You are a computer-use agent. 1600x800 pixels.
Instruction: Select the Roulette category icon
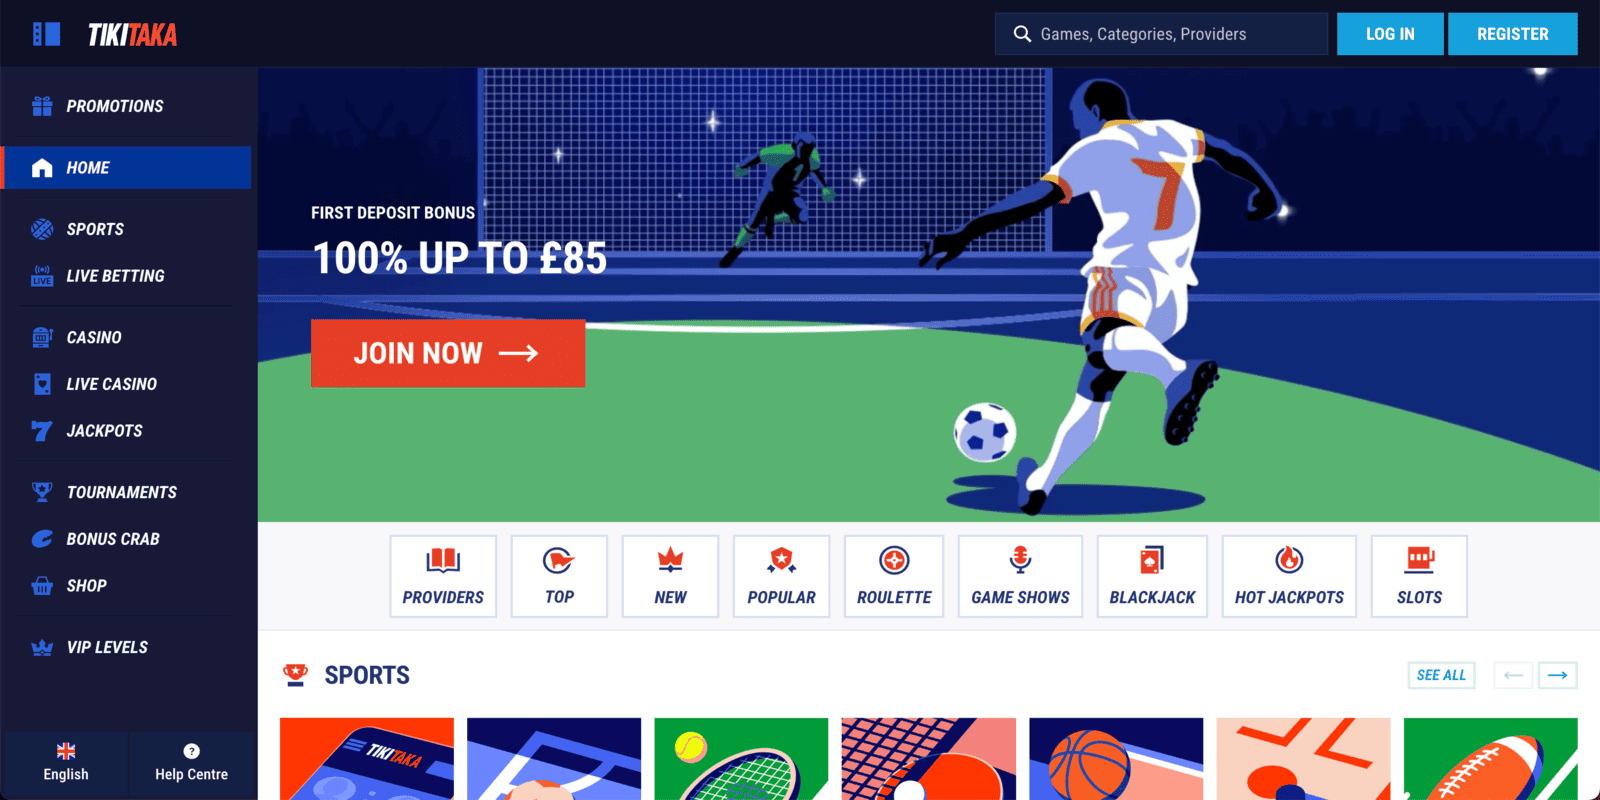pos(894,560)
